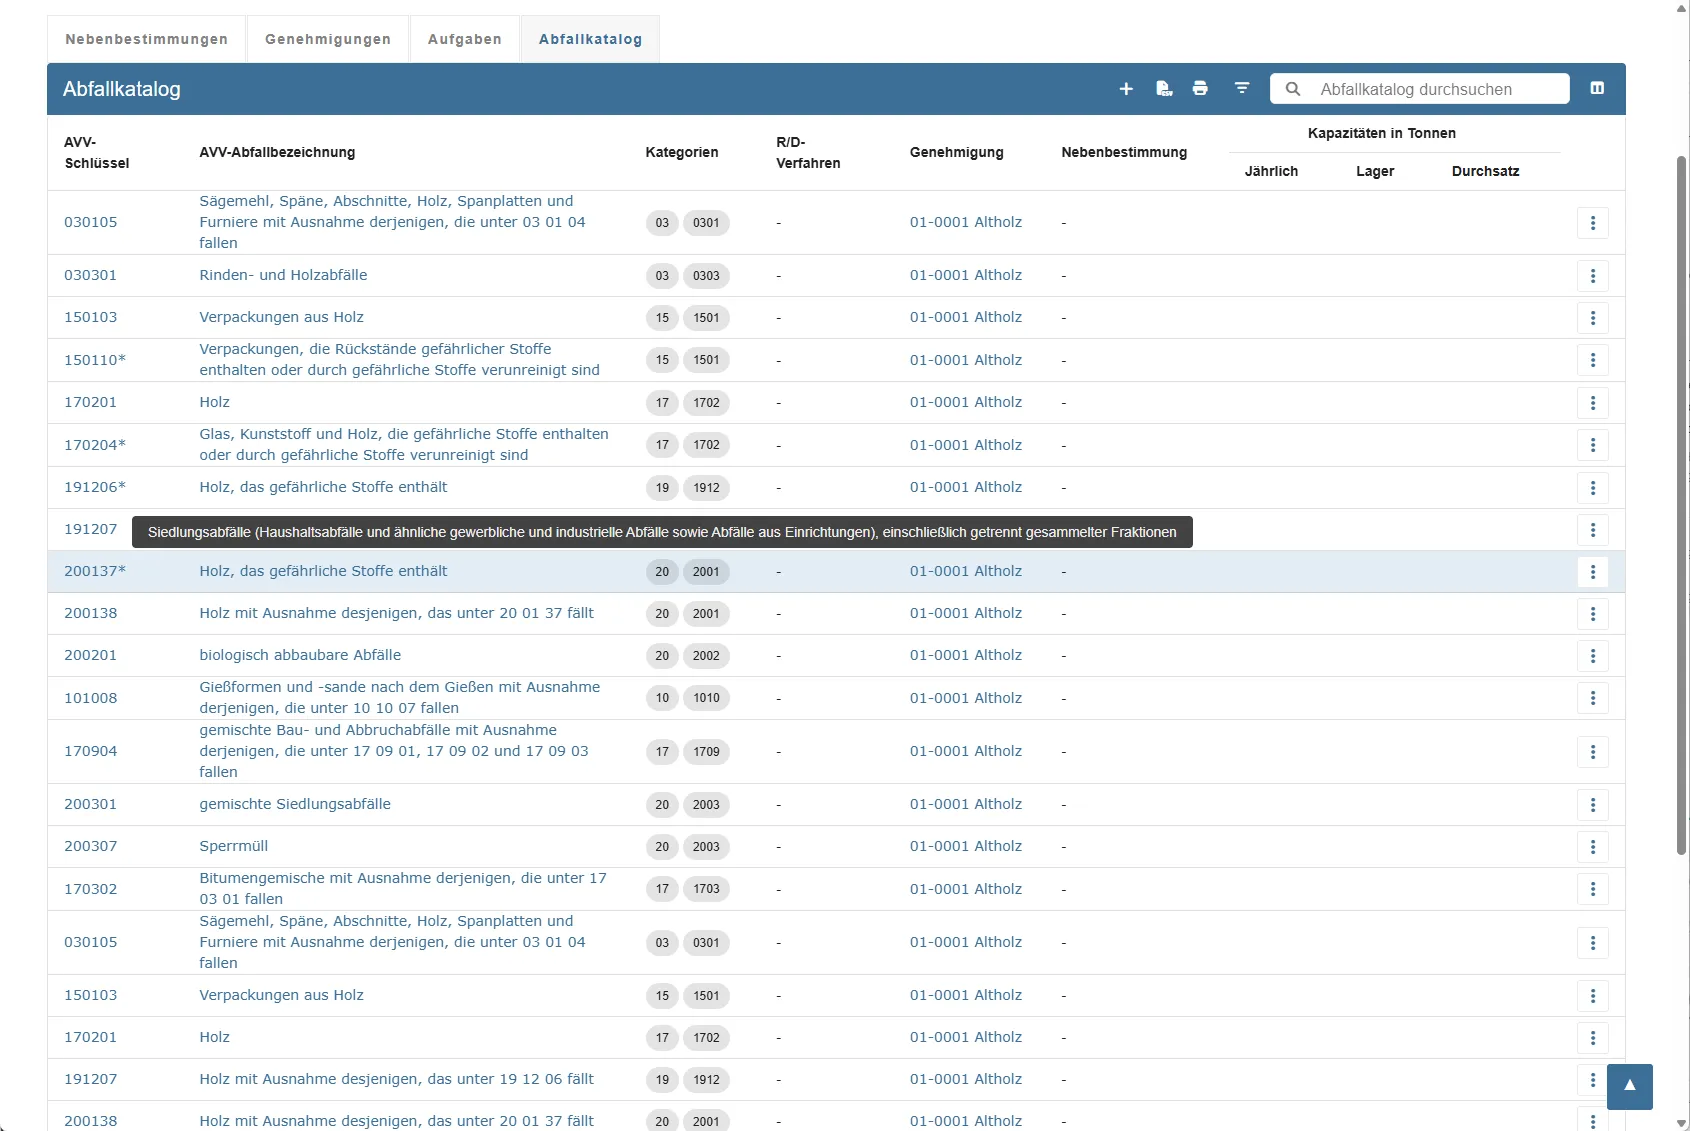Screen dimensions: 1690x1131
Task: Jump to top with the arrow-up button
Action: click(x=1630, y=1086)
